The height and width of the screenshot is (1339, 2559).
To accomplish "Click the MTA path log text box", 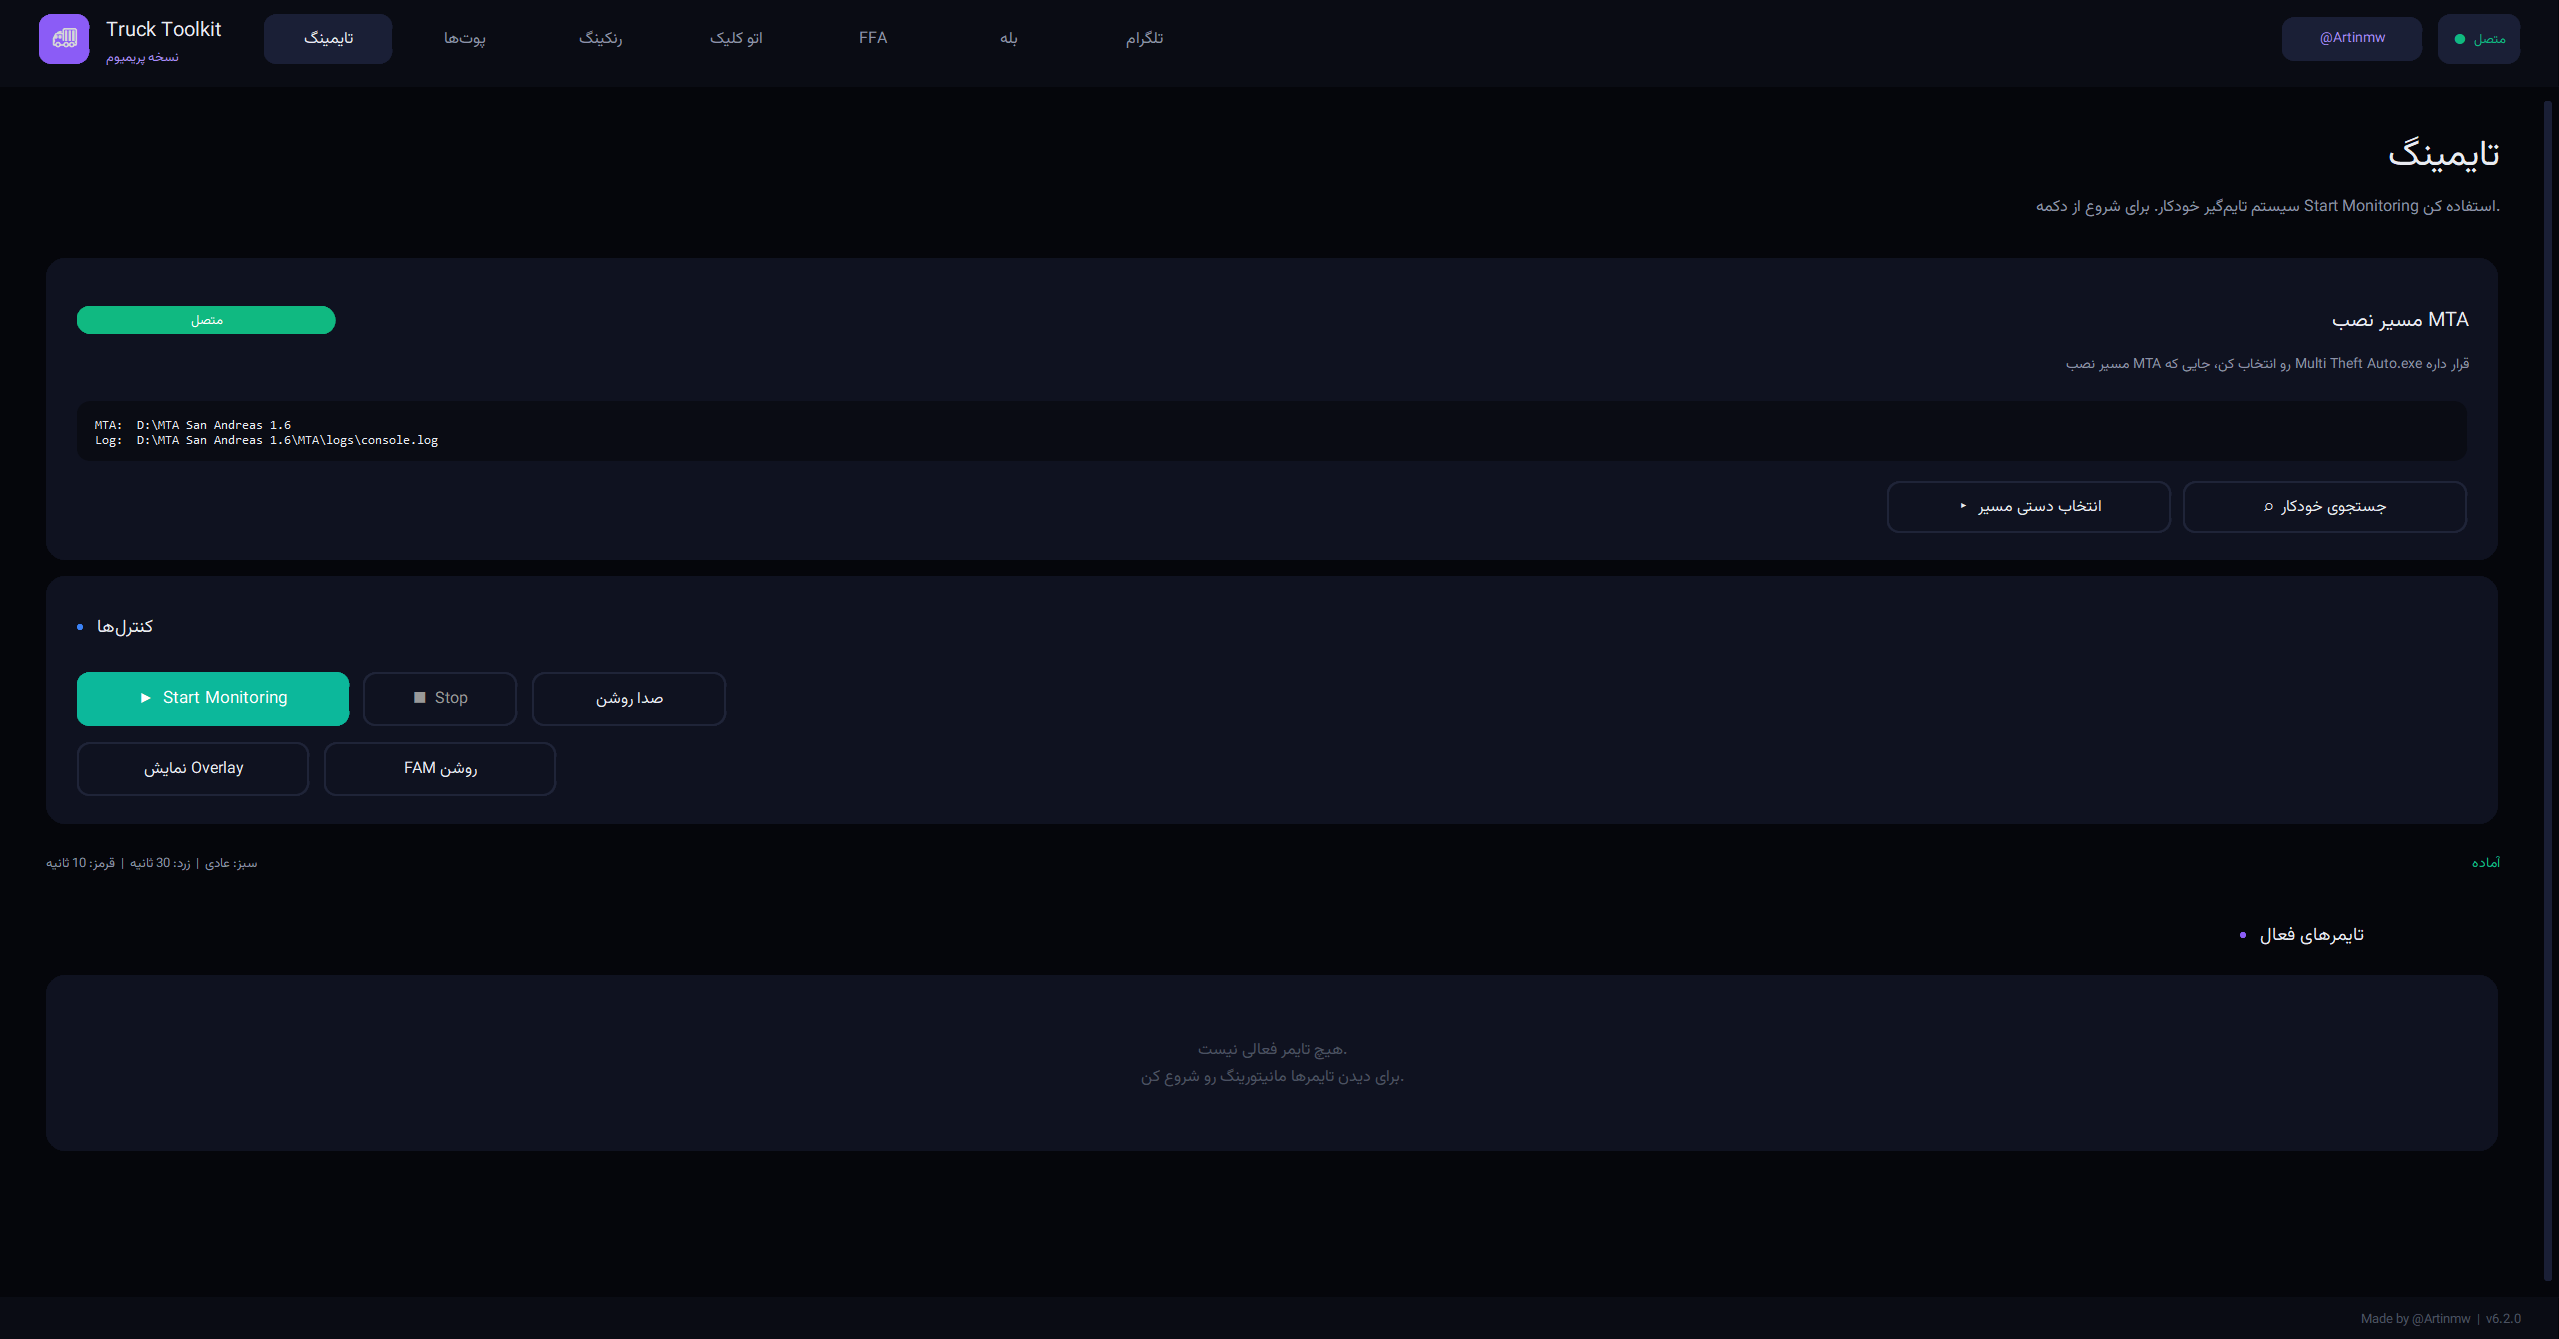I will (x=1271, y=432).
